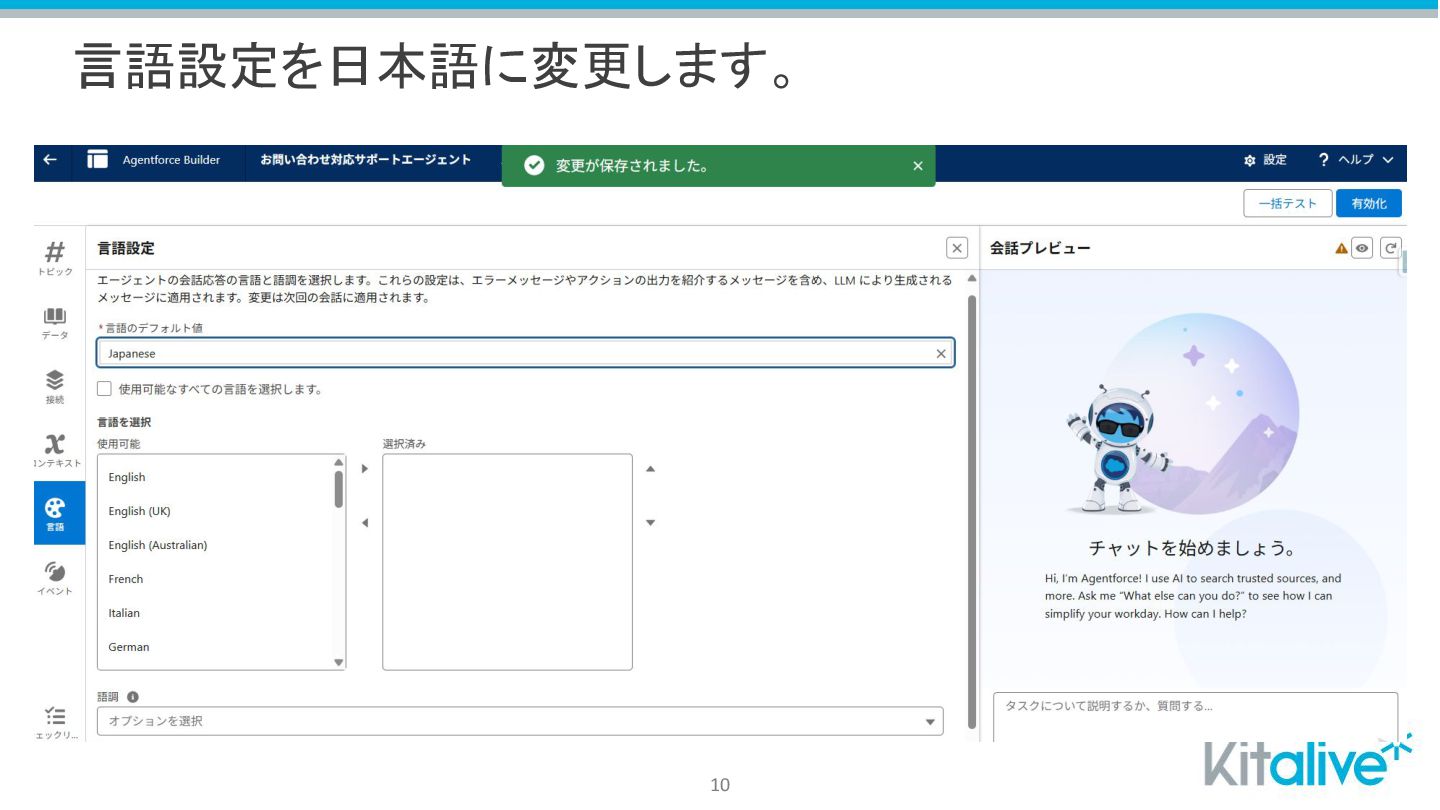Check 使用可能なすべての言語を選択します checkbox
Screen dimensions: 1440x810
click(x=104, y=389)
